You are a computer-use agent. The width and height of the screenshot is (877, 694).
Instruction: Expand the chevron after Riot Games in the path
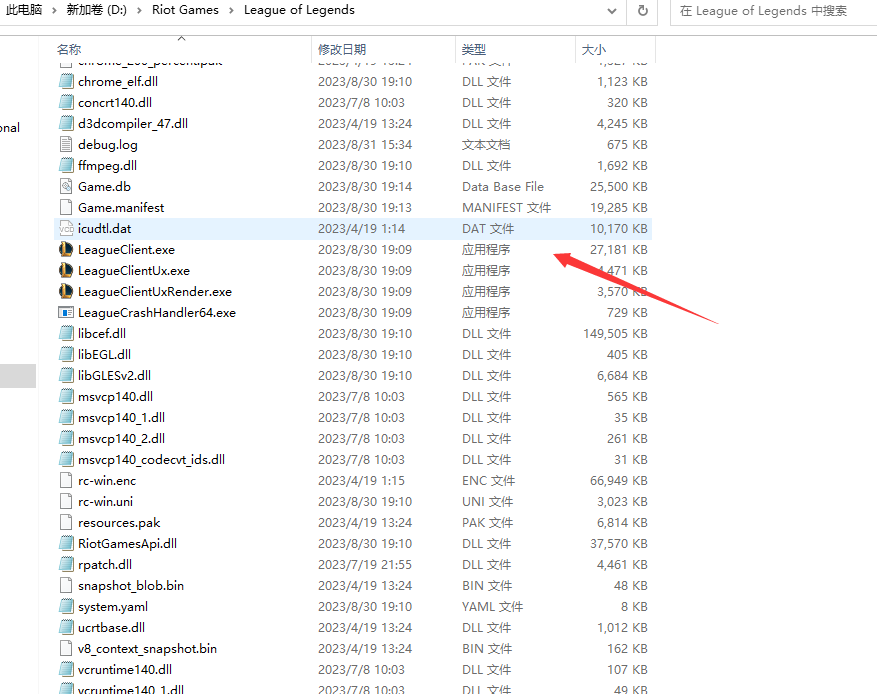[x=231, y=11]
